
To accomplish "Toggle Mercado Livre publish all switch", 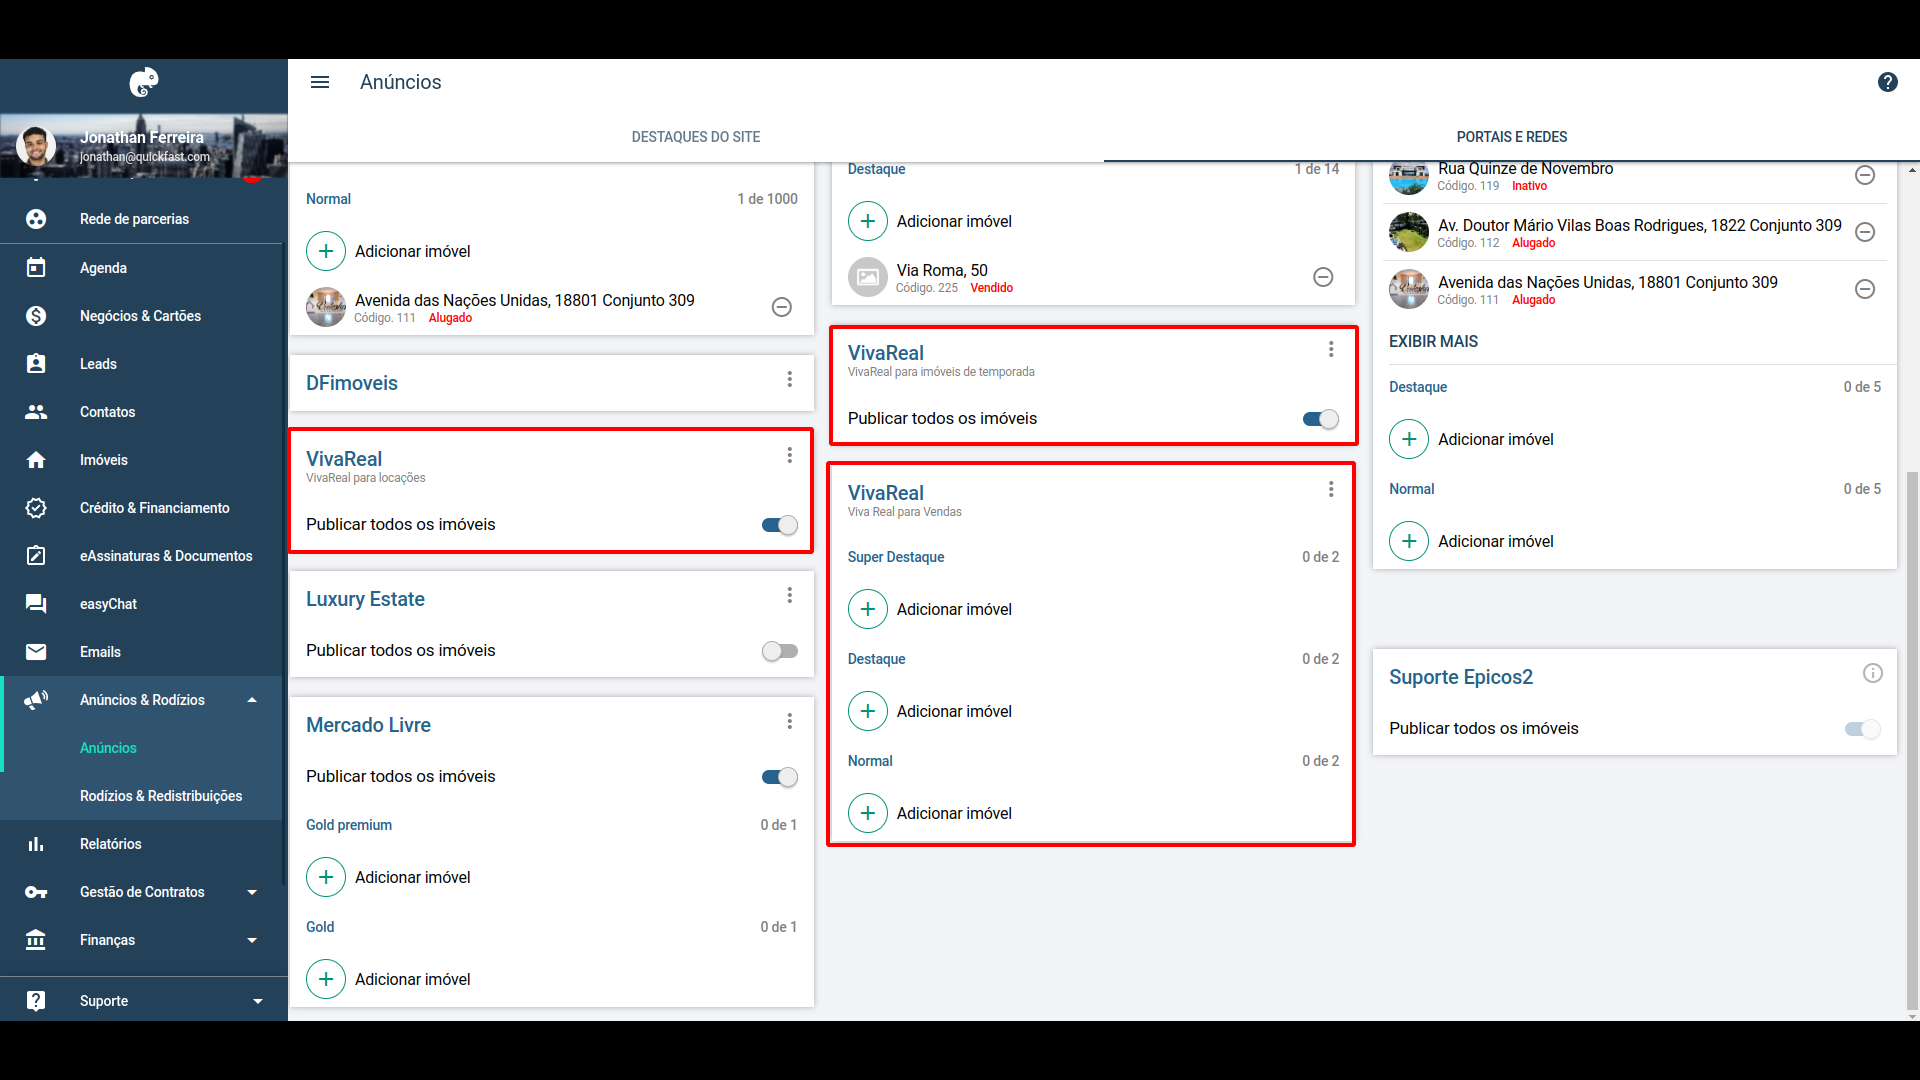I will (x=780, y=777).
